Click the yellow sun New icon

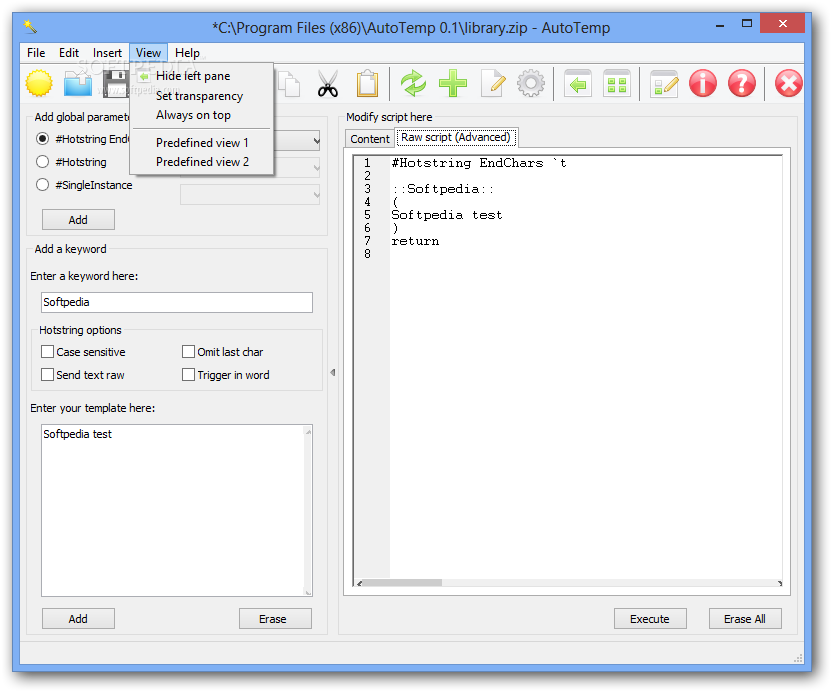39,83
